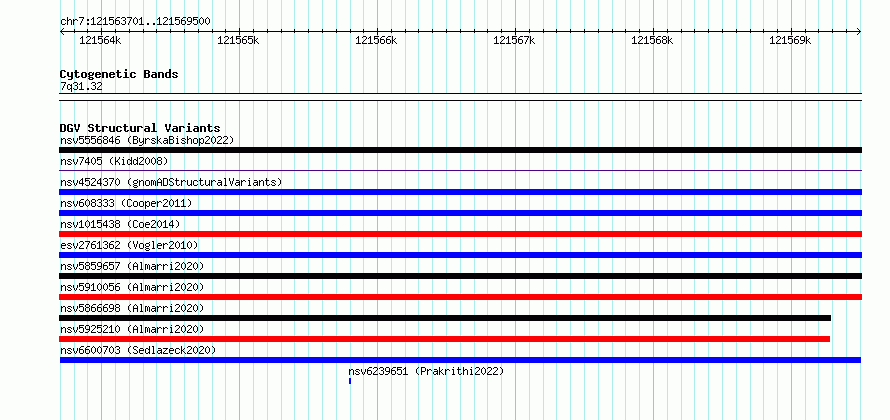Select the blue bar under nsv608333
890x420 pixels.
(x=460, y=213)
